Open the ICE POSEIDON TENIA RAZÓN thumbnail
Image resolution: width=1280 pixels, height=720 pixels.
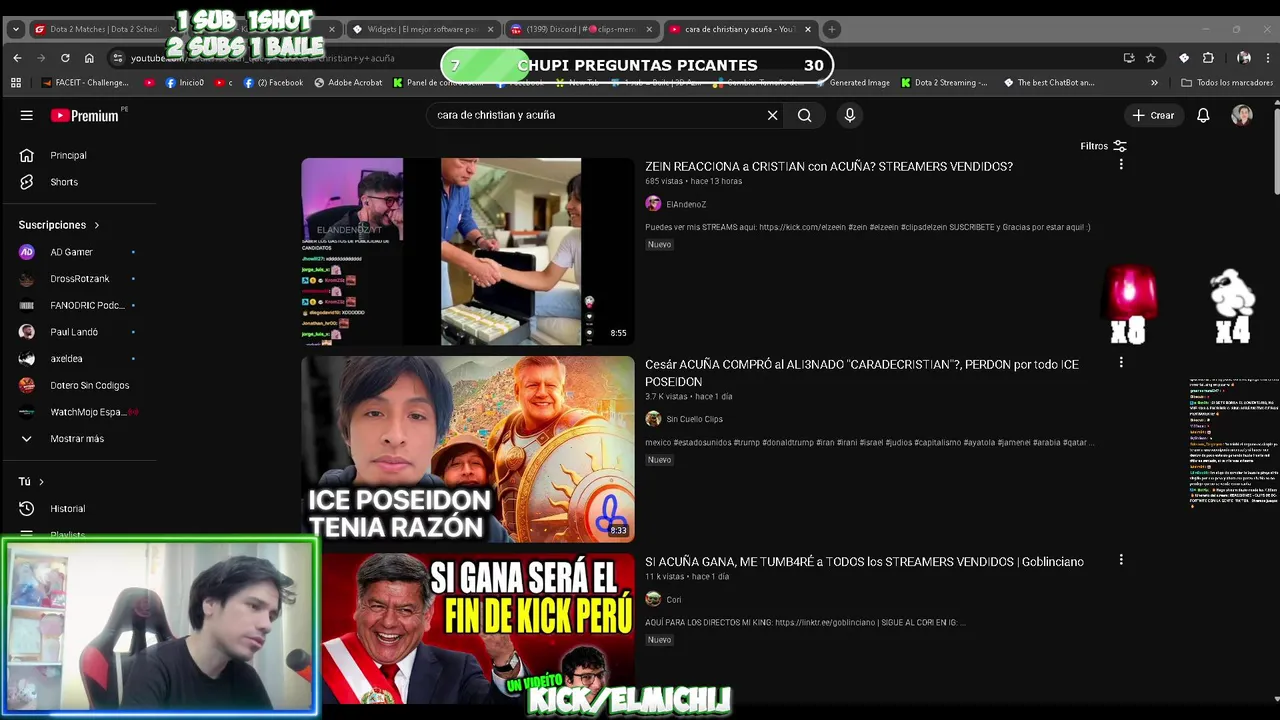tap(468, 449)
